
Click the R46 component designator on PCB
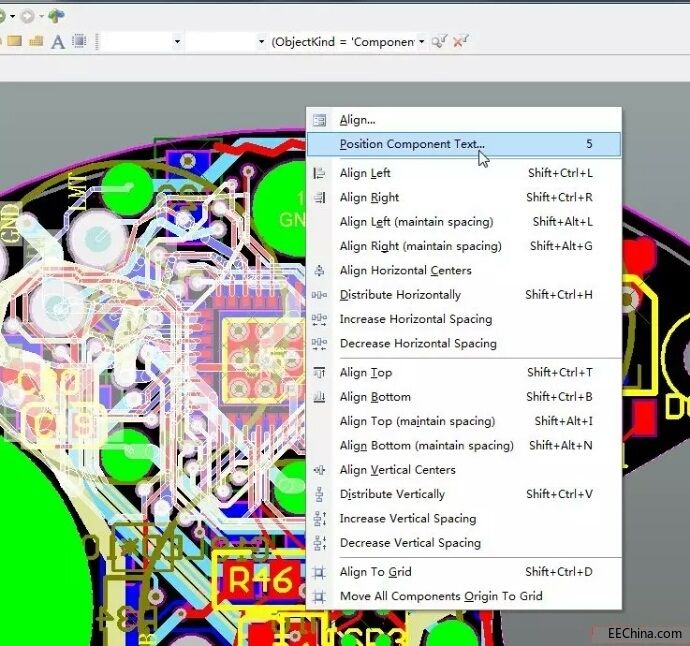(x=262, y=579)
